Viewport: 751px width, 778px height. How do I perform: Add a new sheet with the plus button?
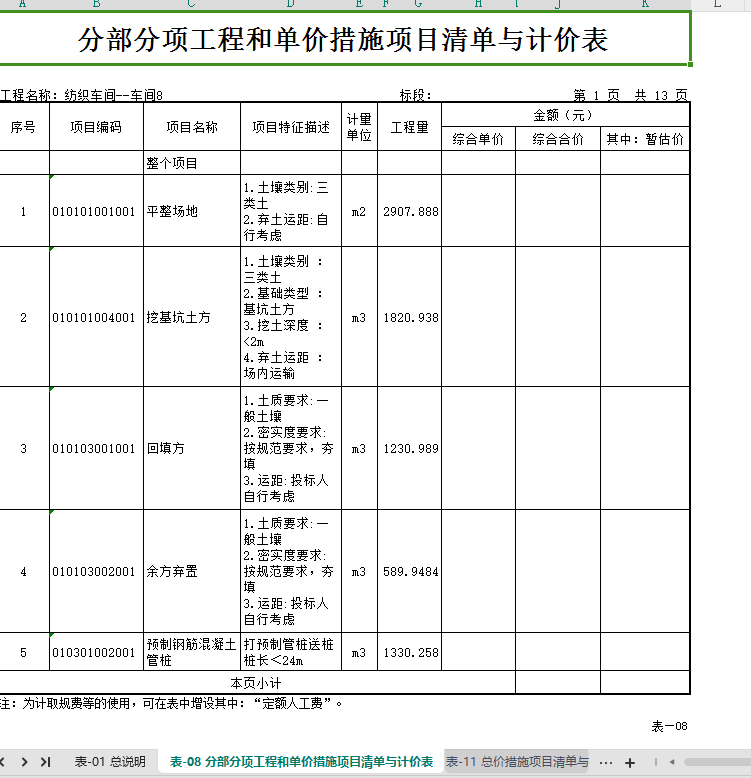click(629, 763)
